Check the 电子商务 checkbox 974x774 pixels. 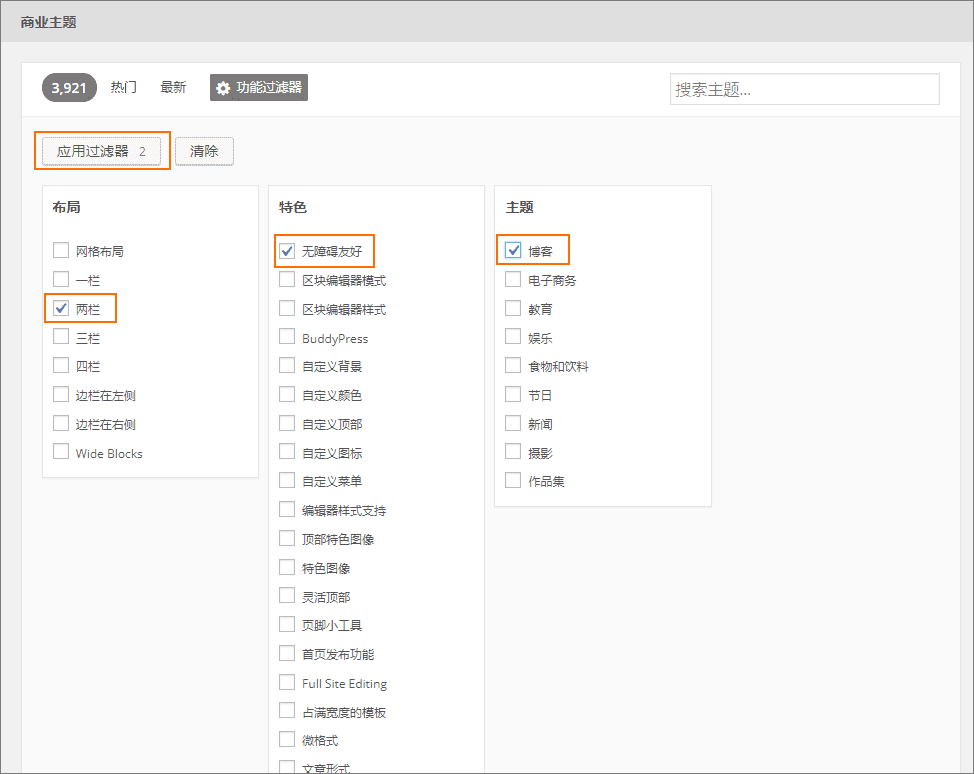513,280
